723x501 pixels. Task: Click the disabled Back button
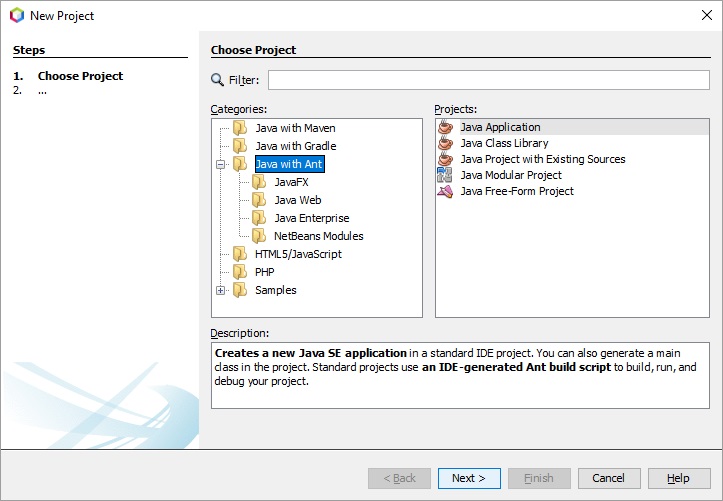[x=399, y=478]
